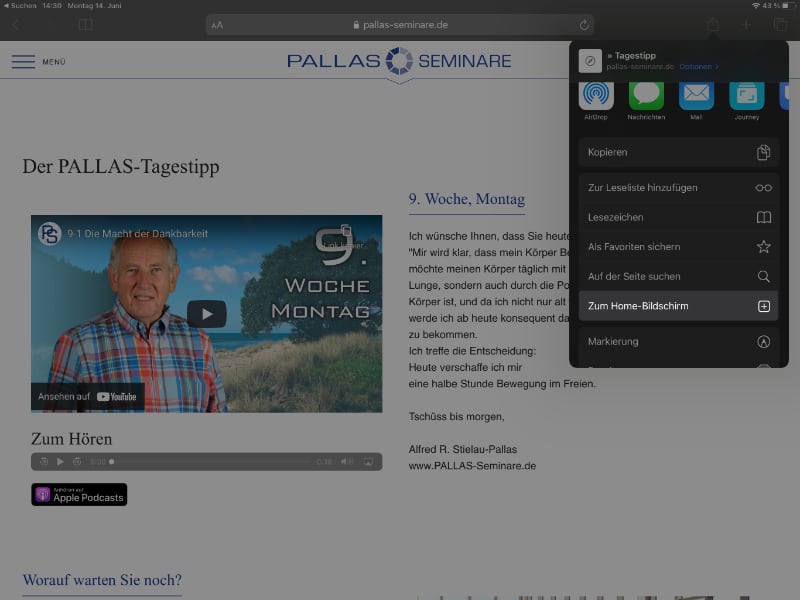
Task: Copy the video link icon
Action: pyautogui.click(x=346, y=230)
